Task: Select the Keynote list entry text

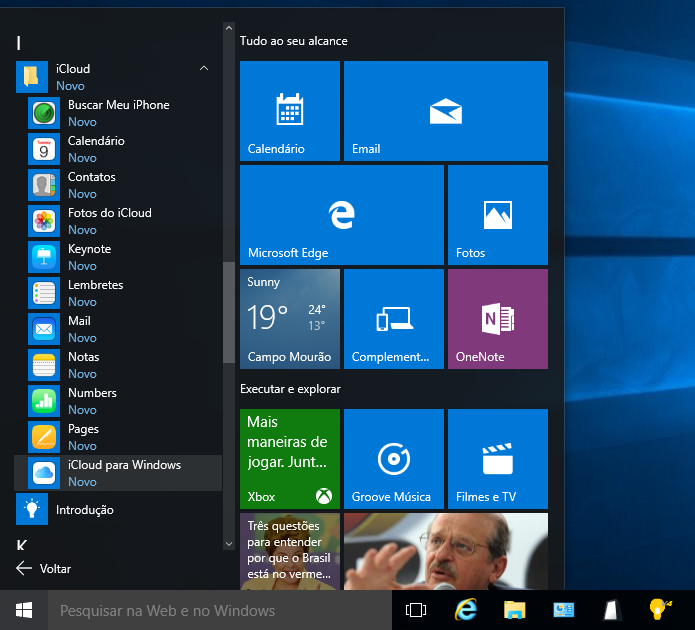Action: tap(90, 249)
